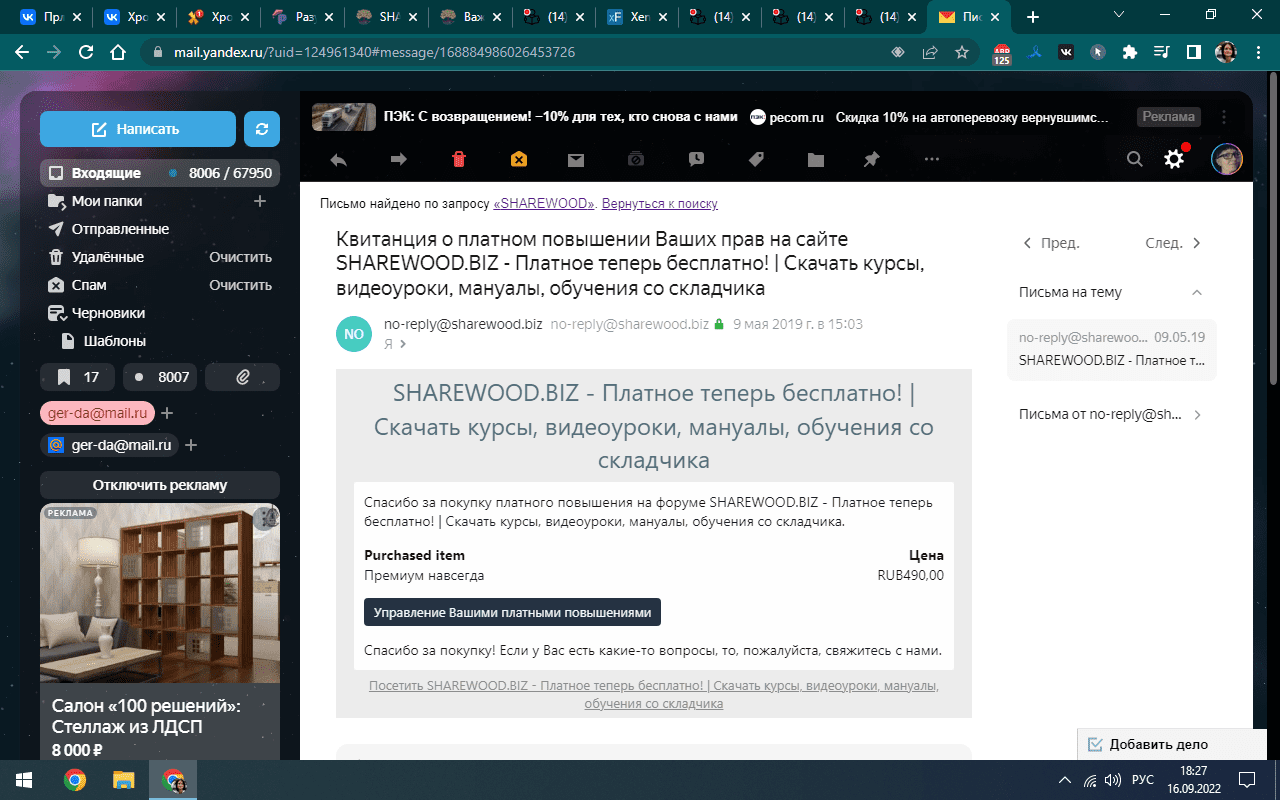This screenshot has height=800, width=1280.
Task: Expand Письма от no-reply@sh... section
Action: pos(1197,414)
